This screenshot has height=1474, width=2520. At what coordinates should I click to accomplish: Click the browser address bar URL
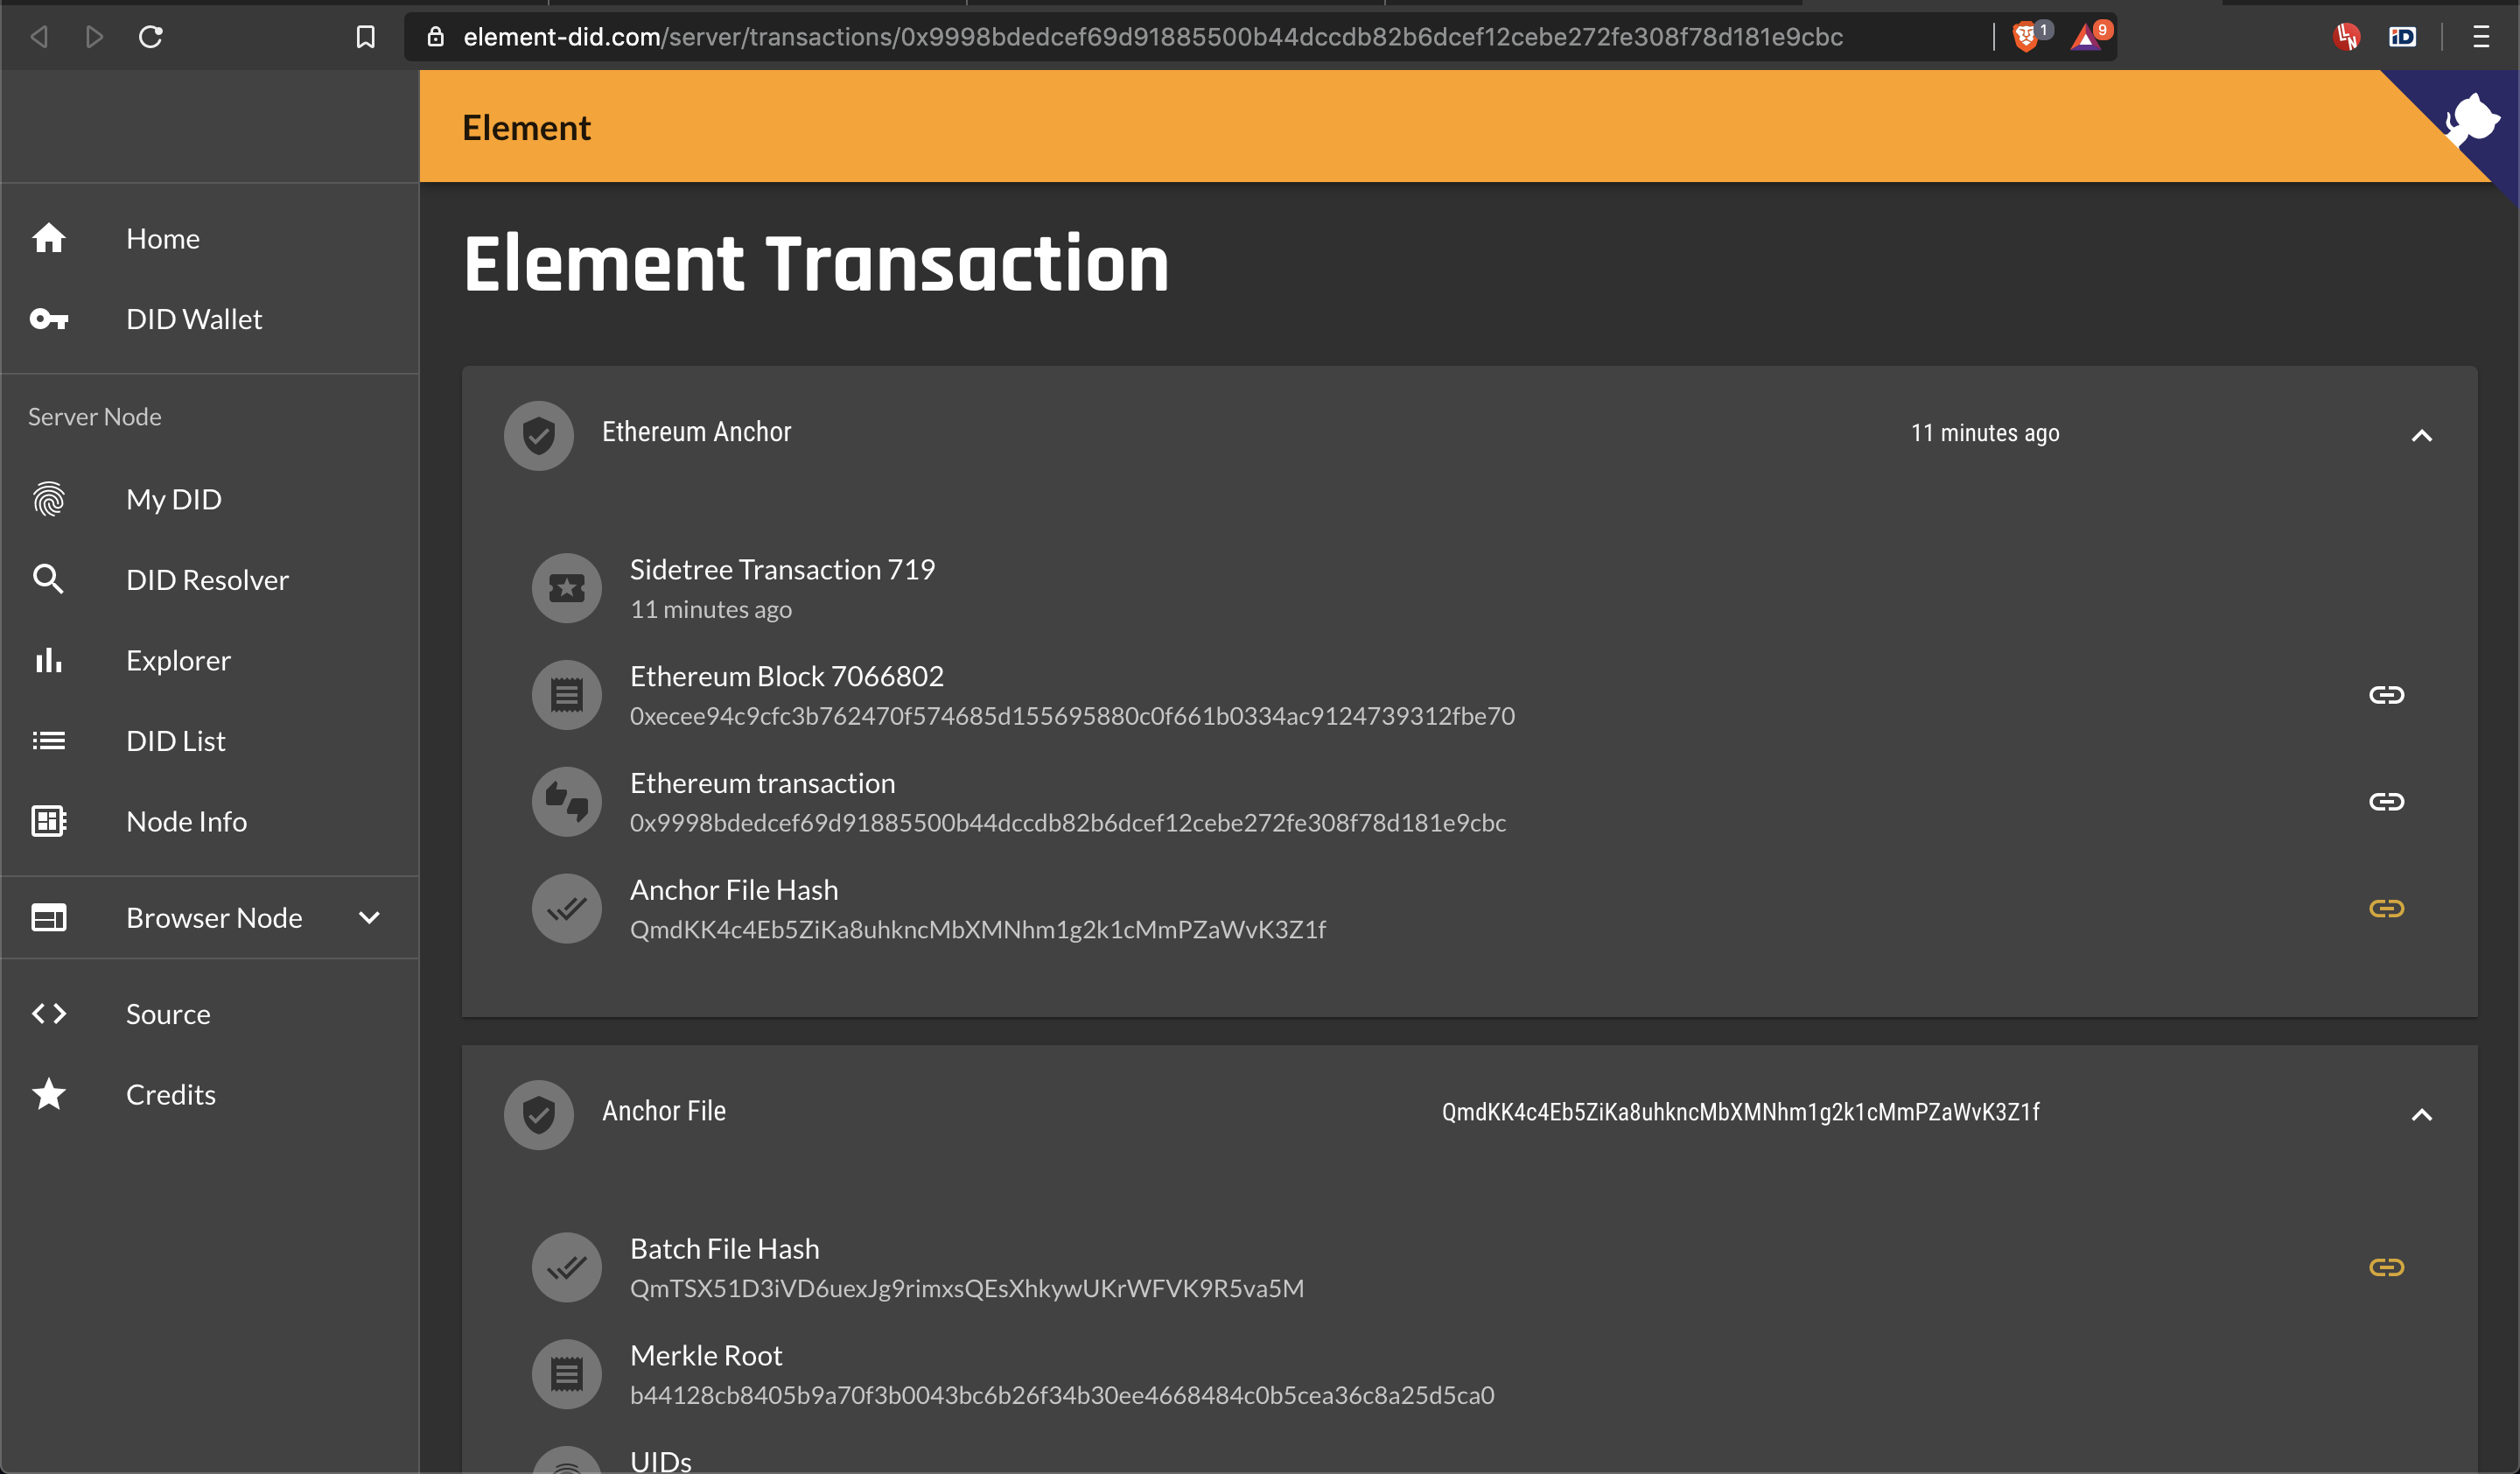coord(1150,37)
